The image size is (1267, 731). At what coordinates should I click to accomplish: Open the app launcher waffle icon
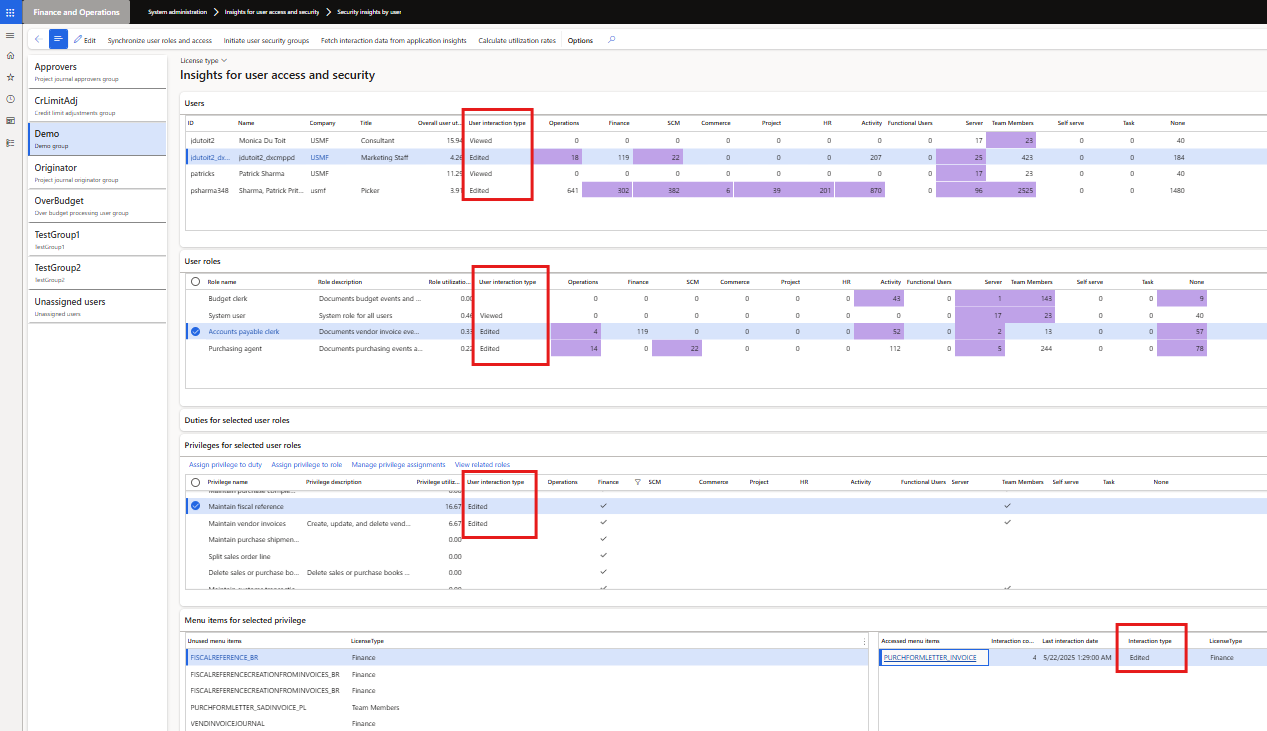coord(10,12)
